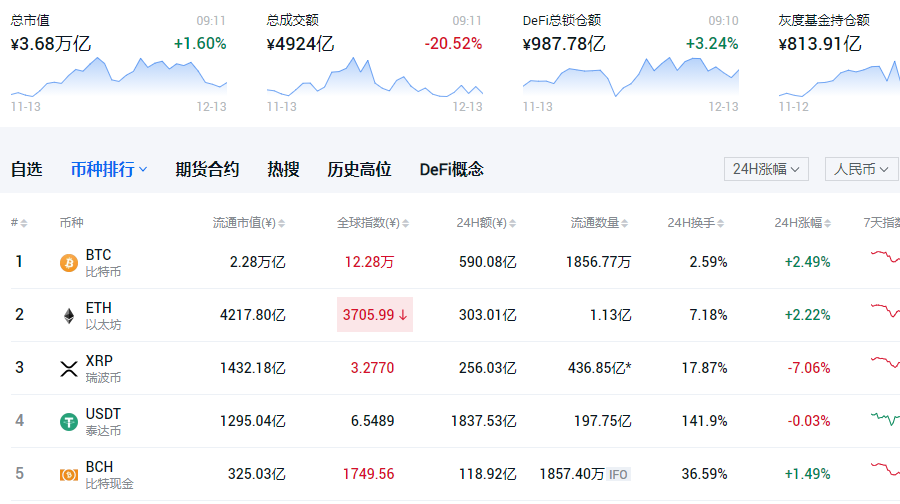Switch to the 期货合约 tab
900x504 pixels.
[207, 170]
